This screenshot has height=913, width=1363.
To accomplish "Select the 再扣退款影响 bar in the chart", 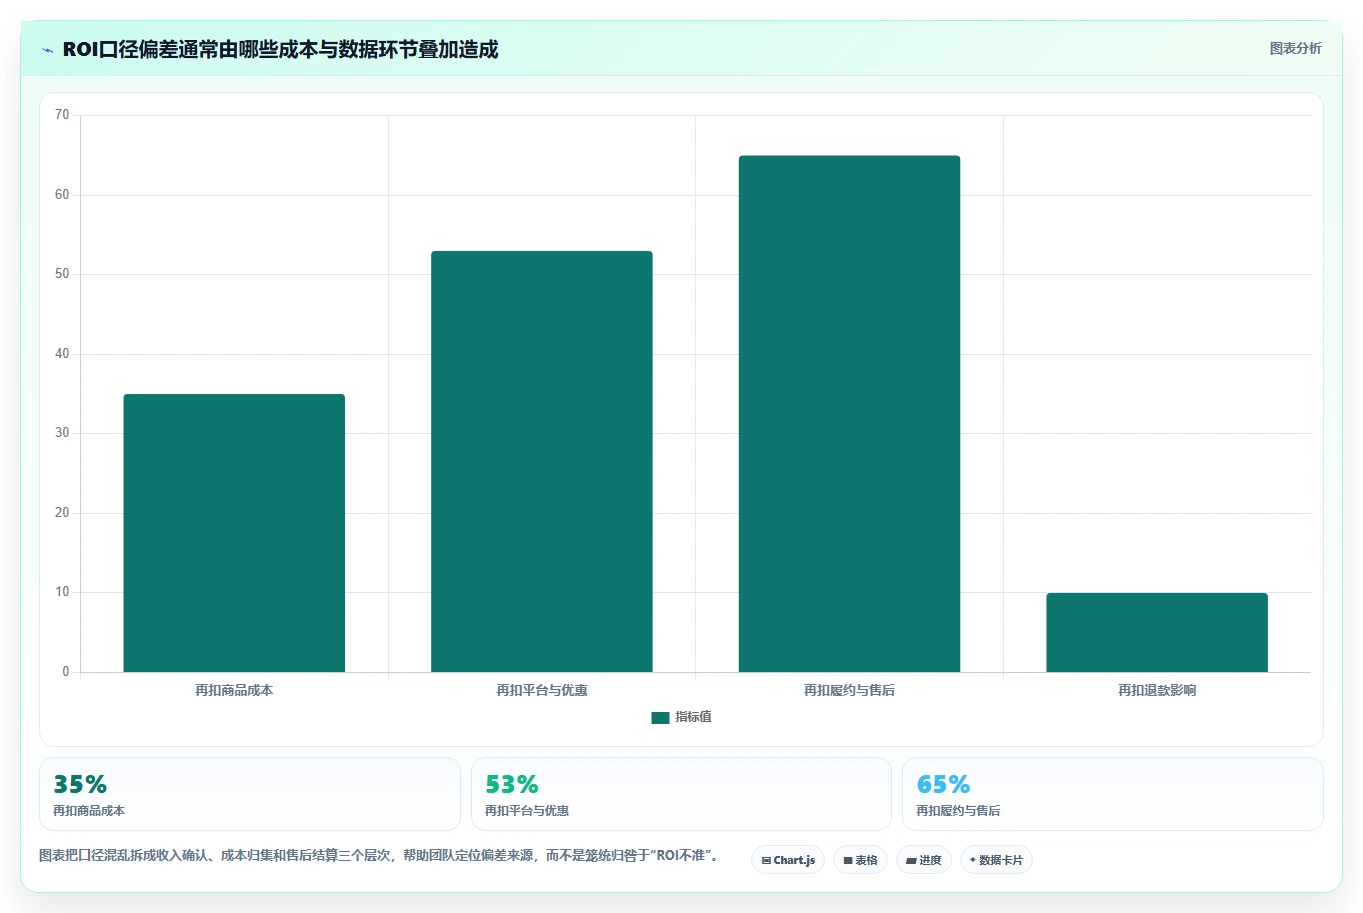I will click(1157, 632).
